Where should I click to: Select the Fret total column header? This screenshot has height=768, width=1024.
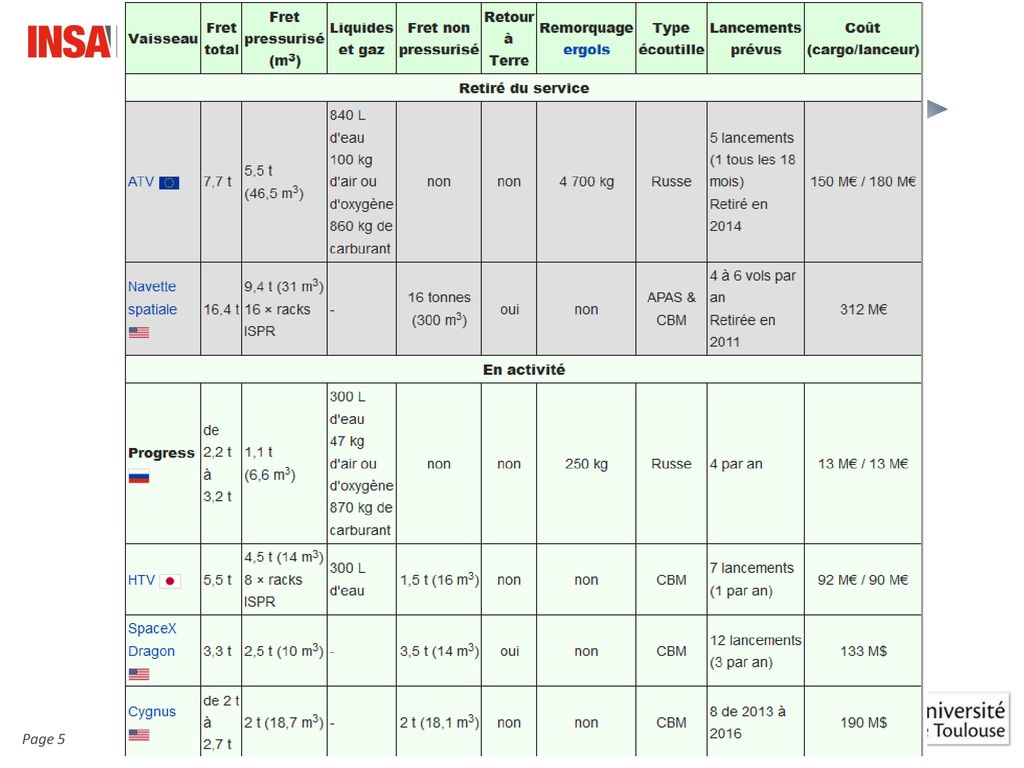pos(221,39)
